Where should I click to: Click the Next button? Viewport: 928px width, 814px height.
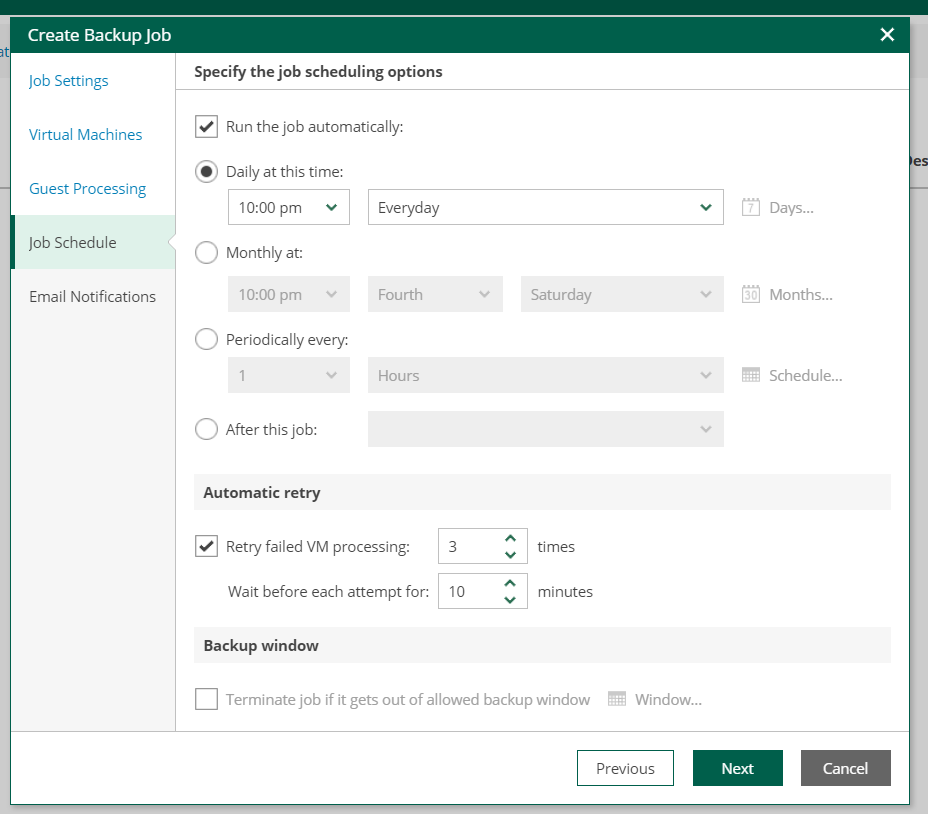click(x=737, y=768)
